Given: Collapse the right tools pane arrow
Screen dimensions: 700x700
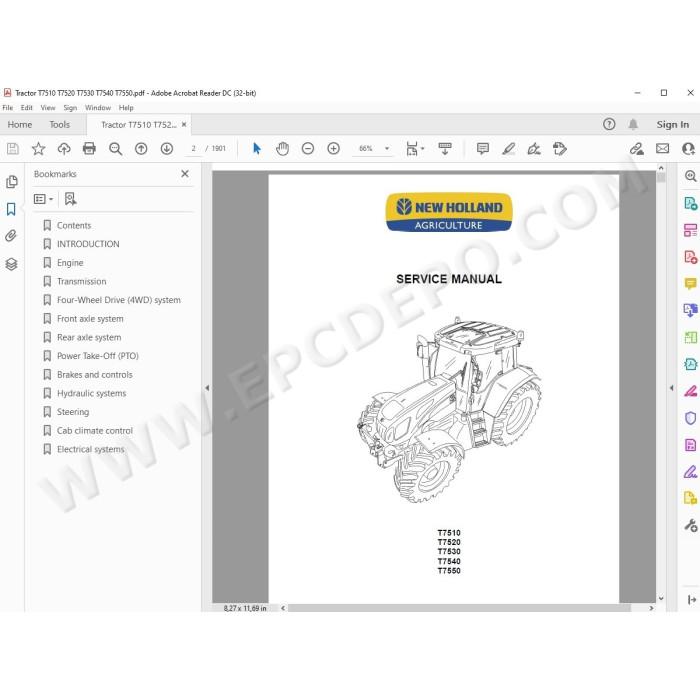Looking at the screenshot, I should 671,388.
